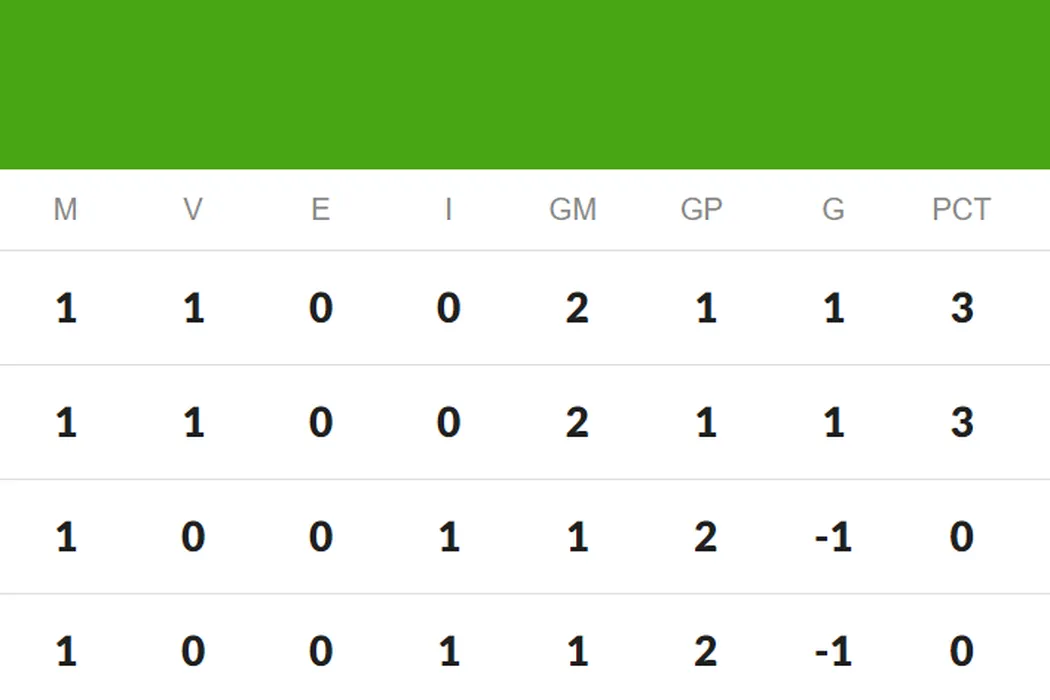Click the second row's PCT value 3
This screenshot has height=700, width=1050.
tap(961, 423)
